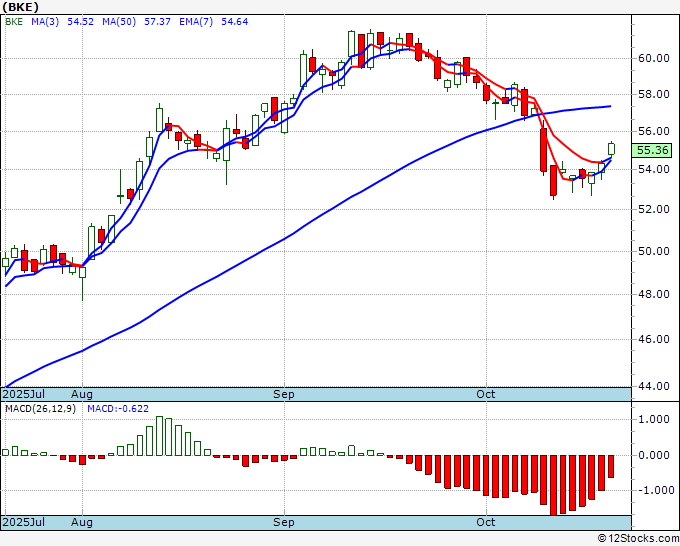This screenshot has width=680, height=546.
Task: Click the 1.000 MACD axis label
Action: tap(656, 419)
